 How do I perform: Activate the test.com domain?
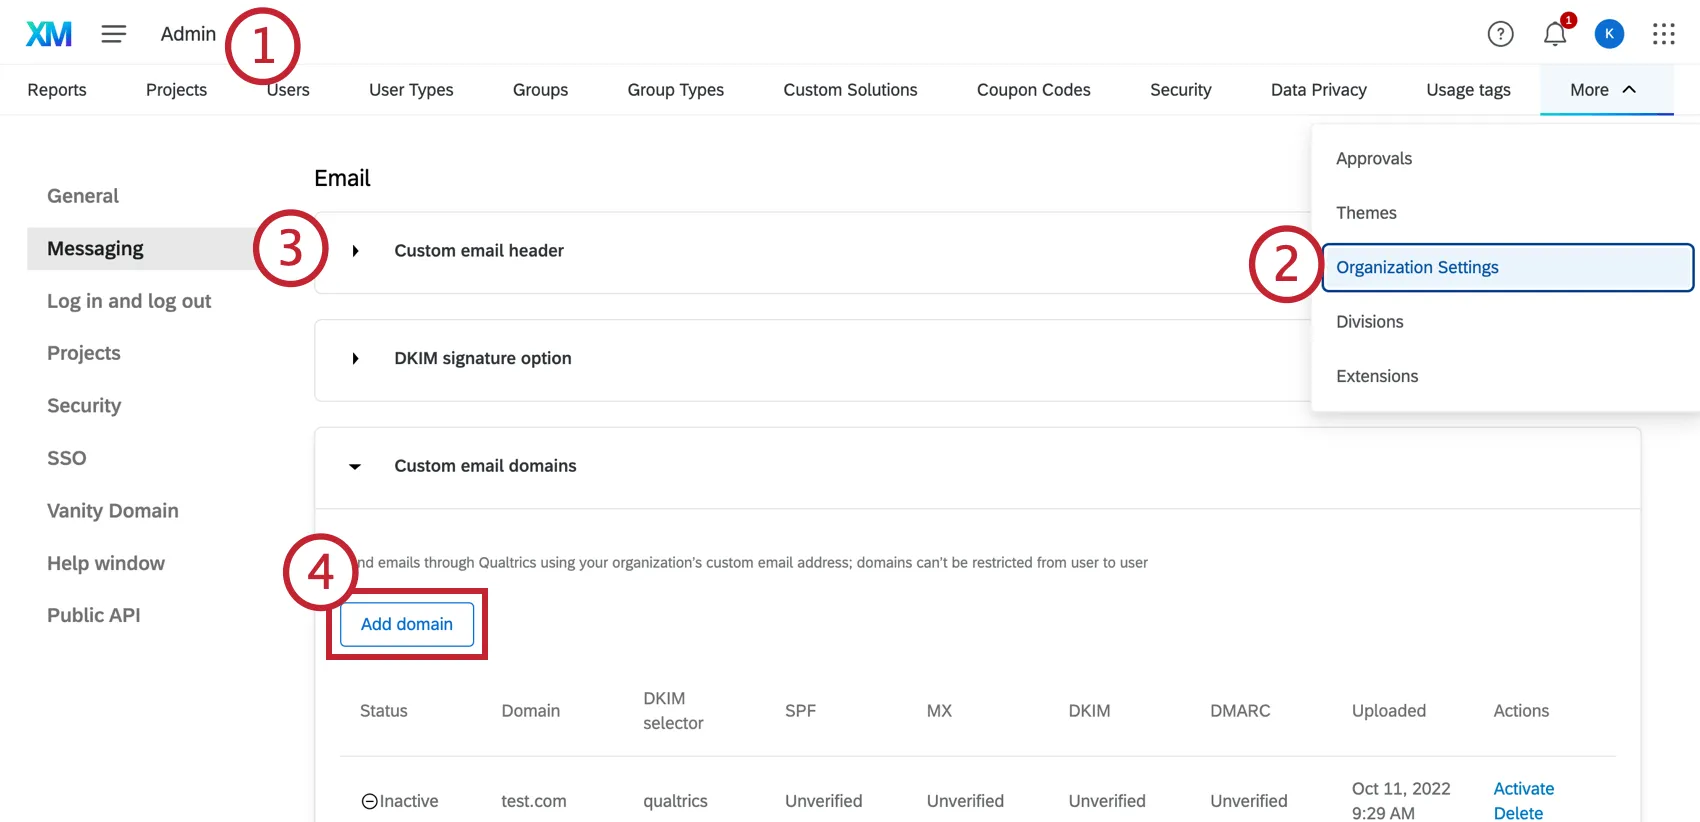1523,788
